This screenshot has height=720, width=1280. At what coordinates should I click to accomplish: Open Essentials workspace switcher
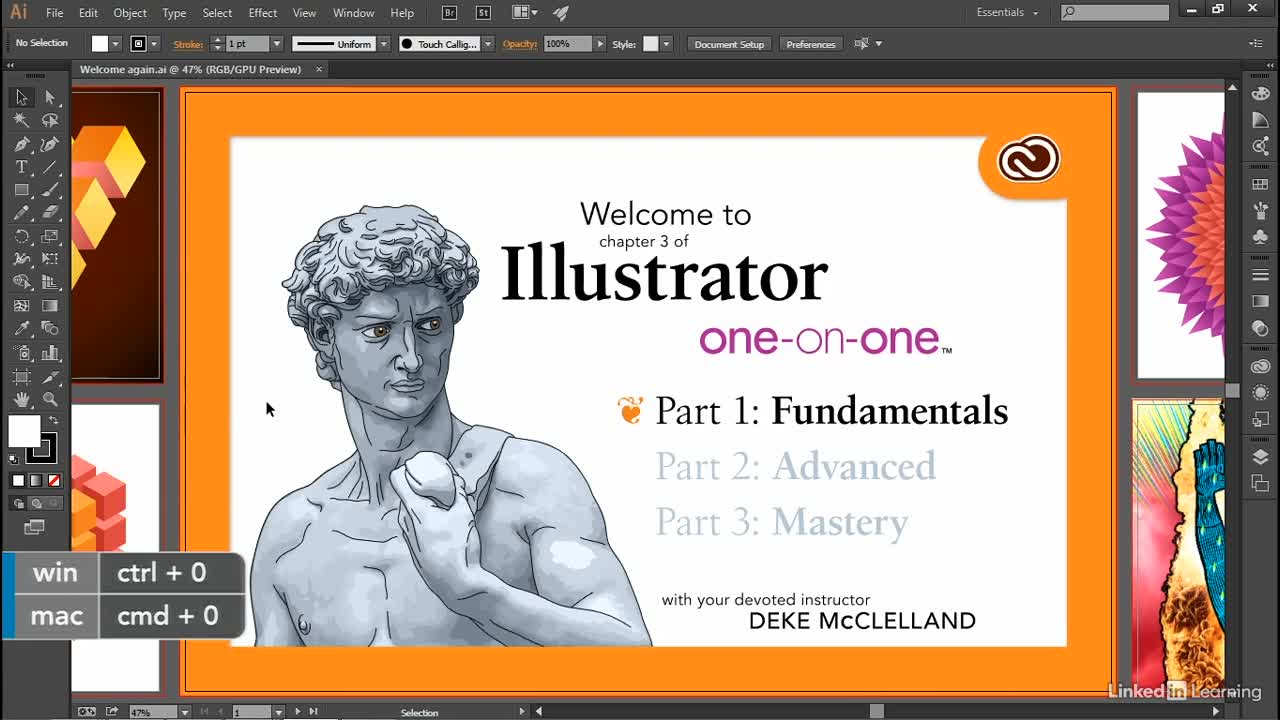pyautogui.click(x=1007, y=13)
